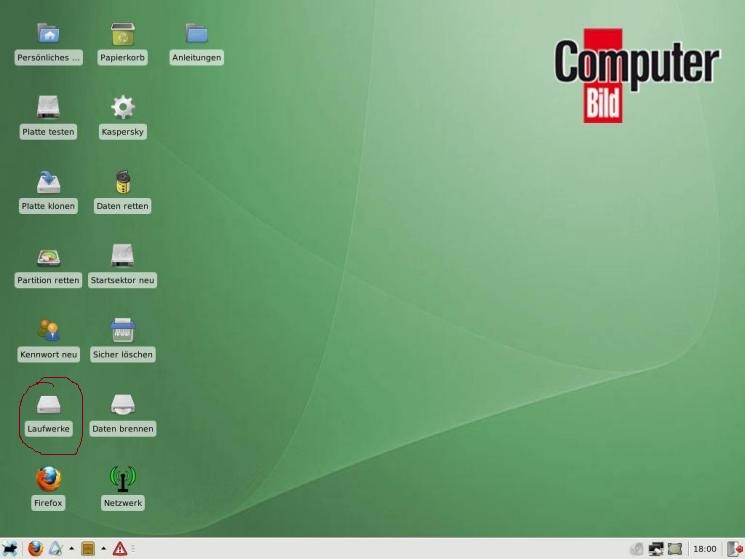Click the Partition retten label
The width and height of the screenshot is (745, 559).
point(48,280)
